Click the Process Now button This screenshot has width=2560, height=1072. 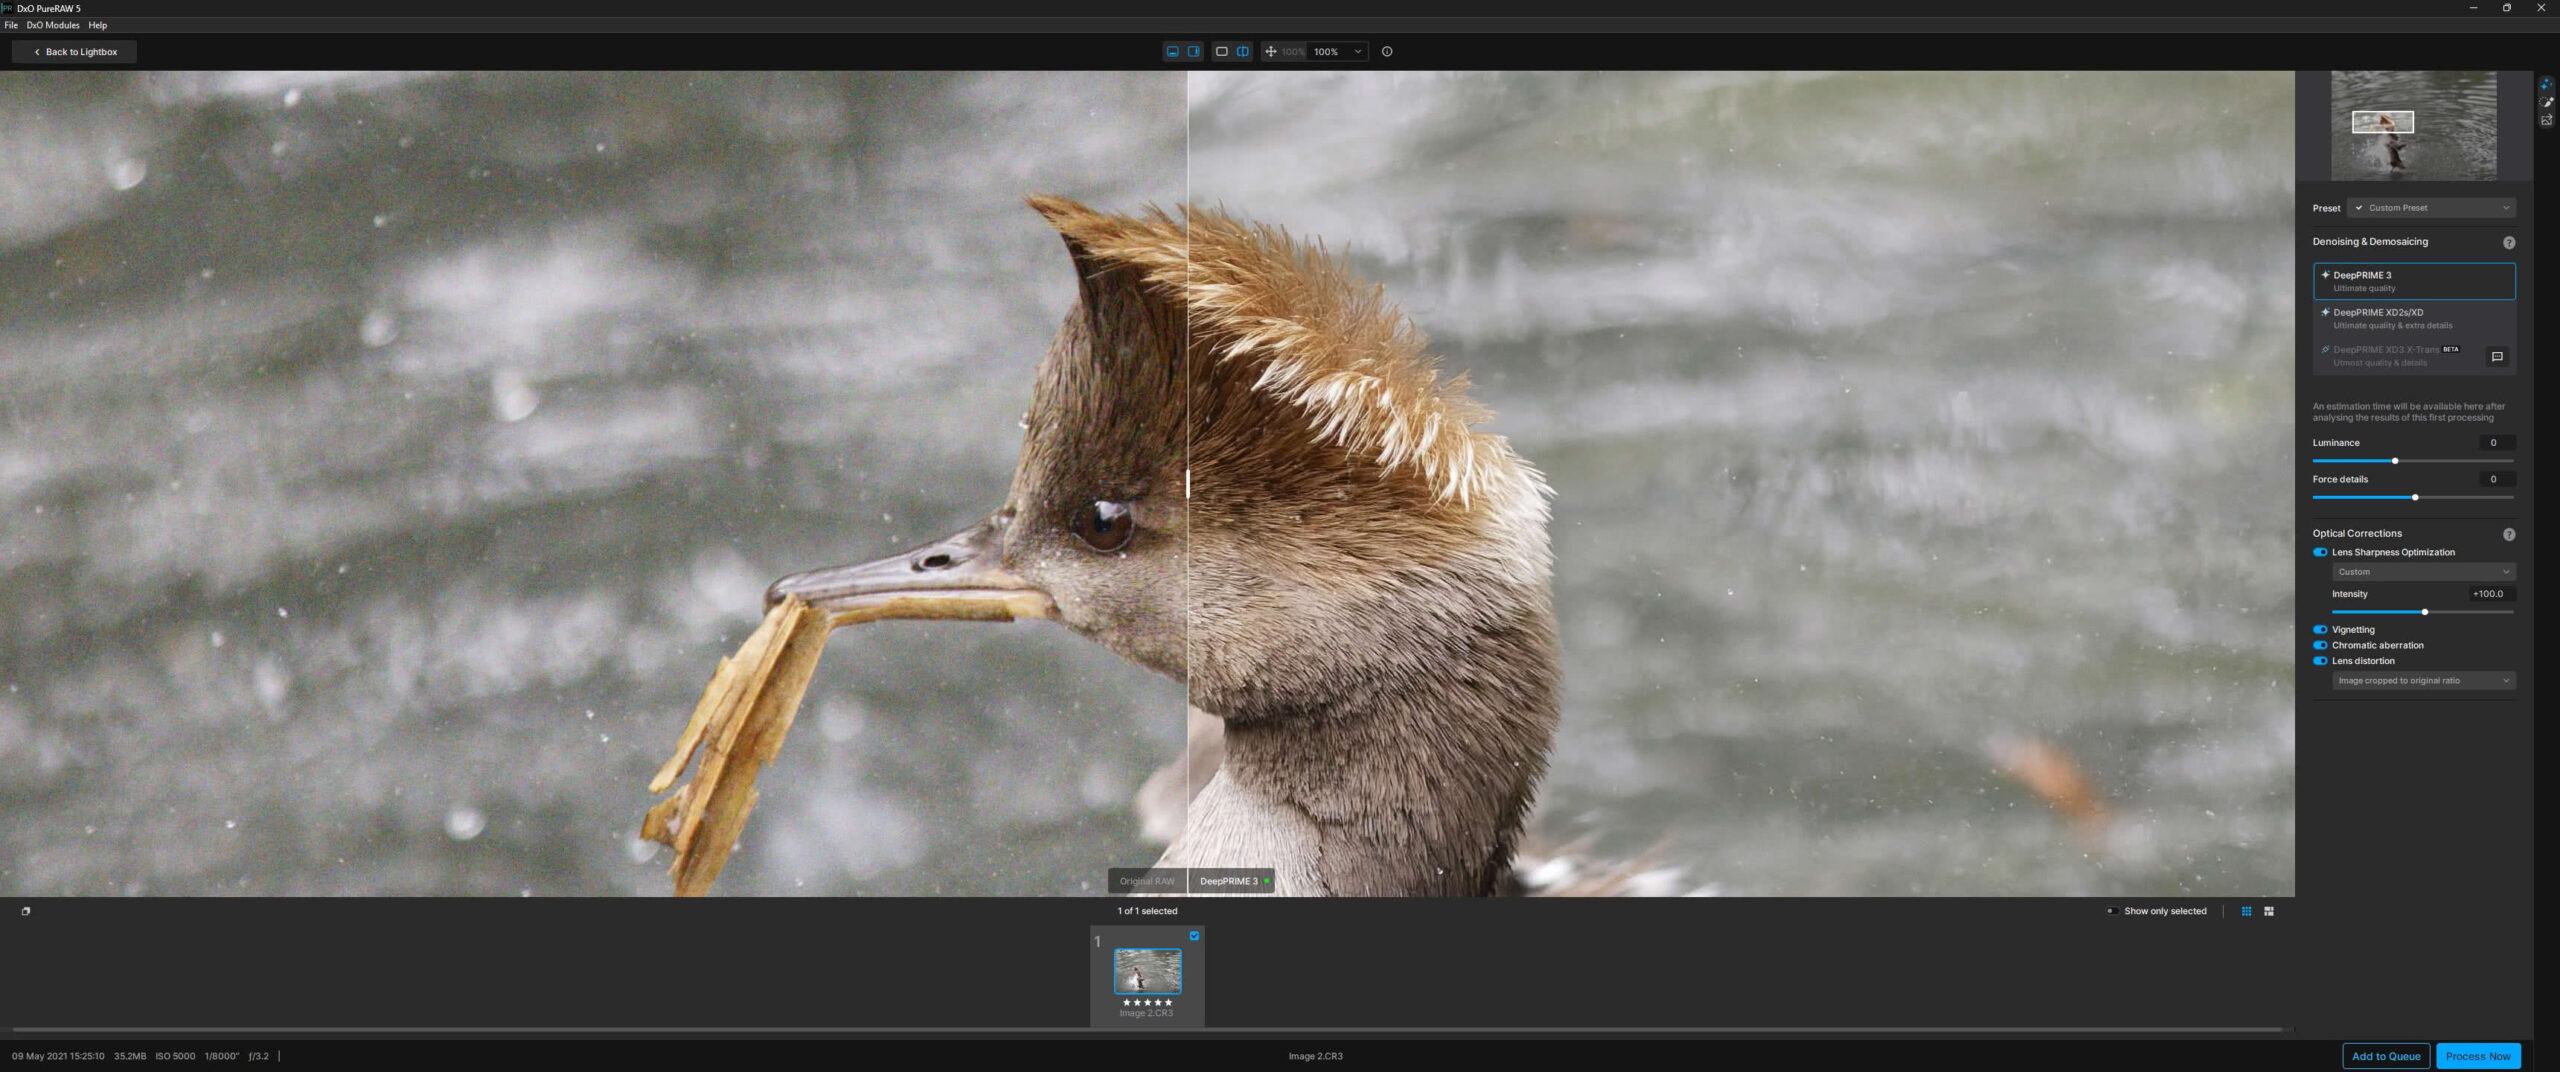2477,1056
